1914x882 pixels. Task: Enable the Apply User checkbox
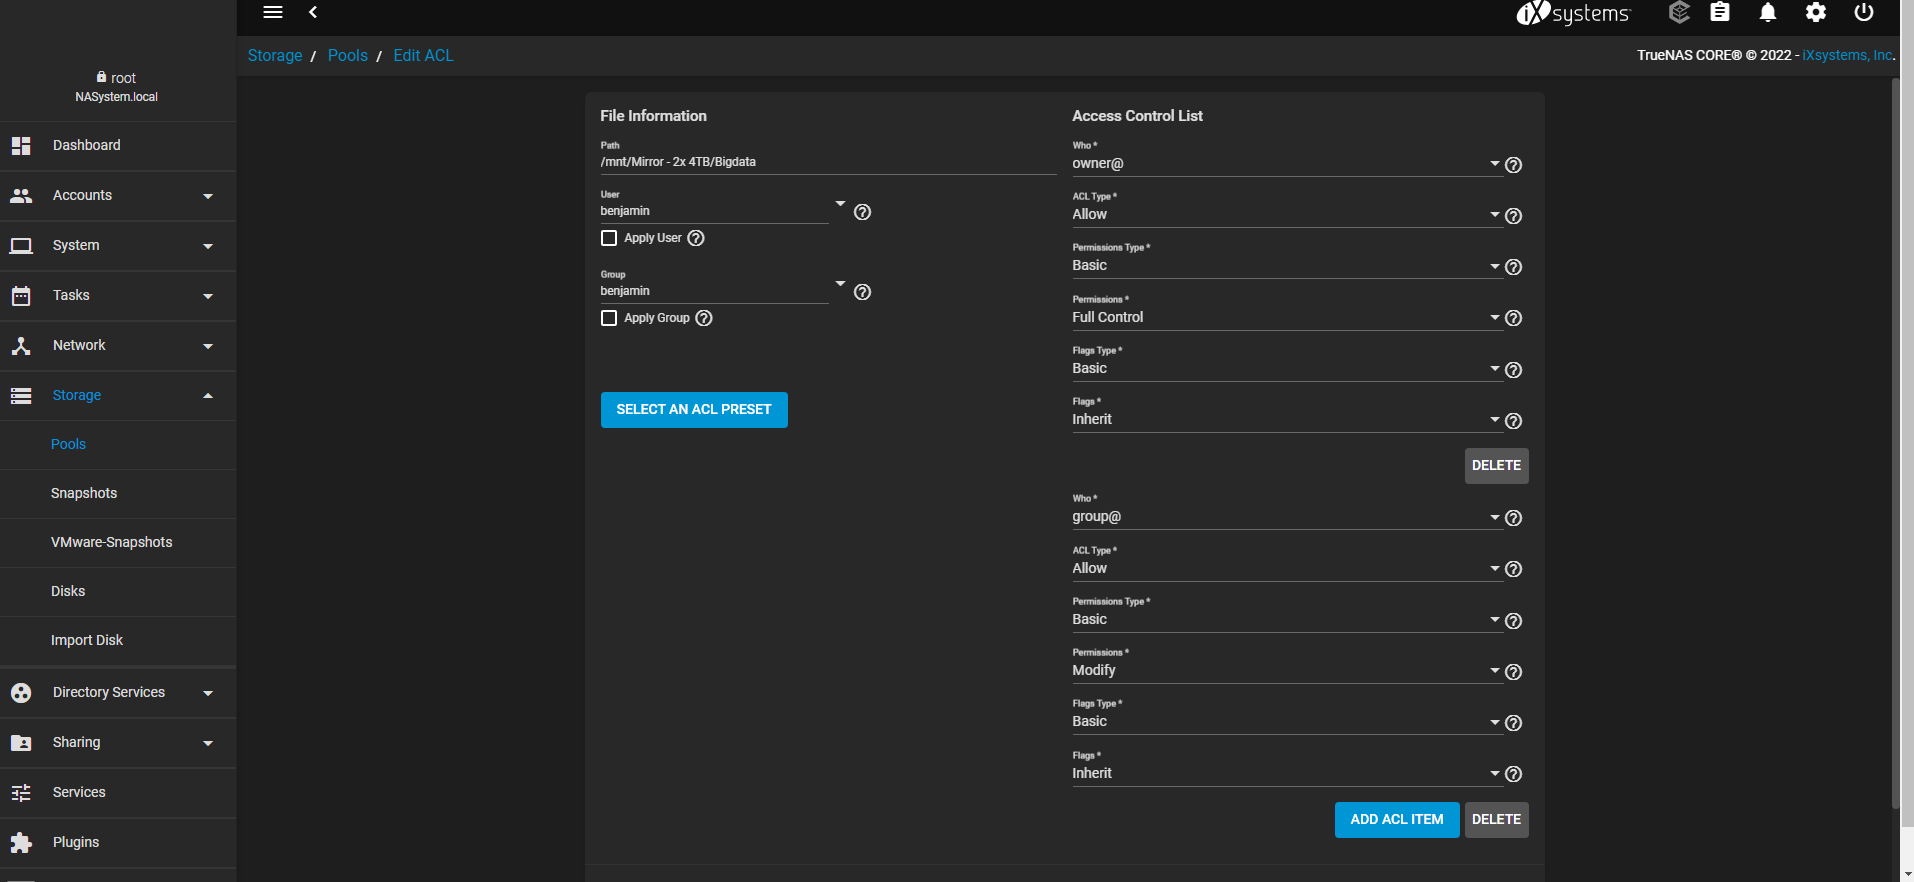click(x=609, y=238)
